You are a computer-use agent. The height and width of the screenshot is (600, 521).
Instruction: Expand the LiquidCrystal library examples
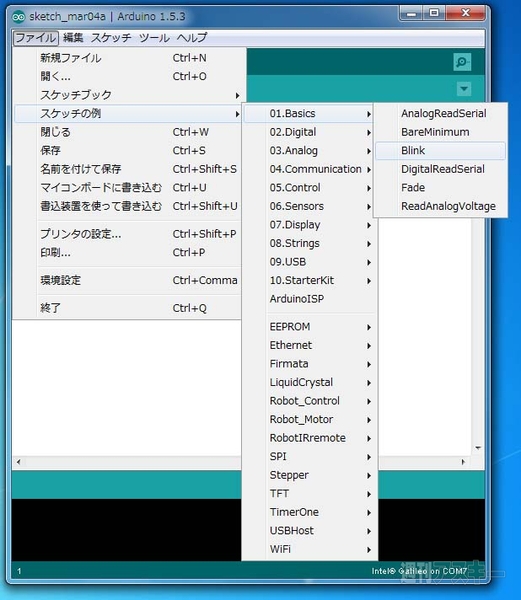pyautogui.click(x=309, y=383)
